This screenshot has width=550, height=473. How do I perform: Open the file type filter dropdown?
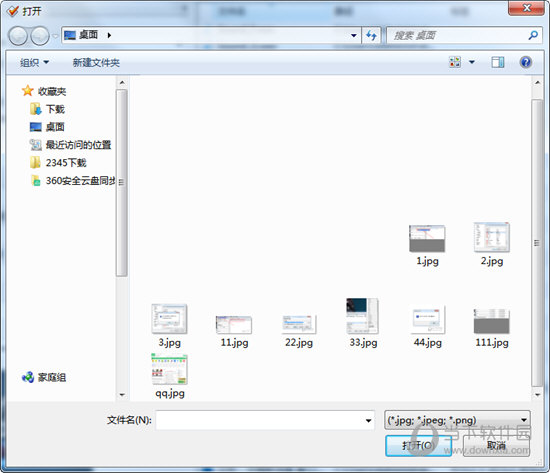(457, 420)
